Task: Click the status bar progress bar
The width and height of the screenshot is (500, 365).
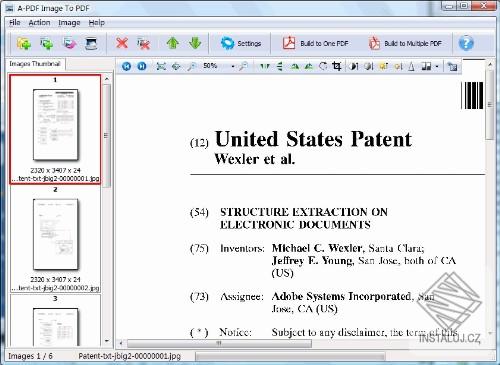Action: coord(290,357)
